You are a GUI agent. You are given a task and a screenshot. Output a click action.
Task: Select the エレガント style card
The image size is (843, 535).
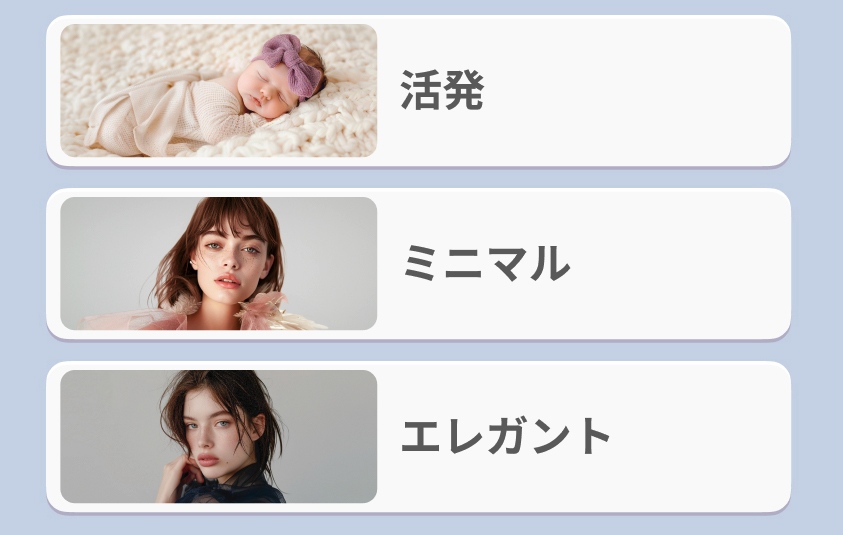point(418,437)
